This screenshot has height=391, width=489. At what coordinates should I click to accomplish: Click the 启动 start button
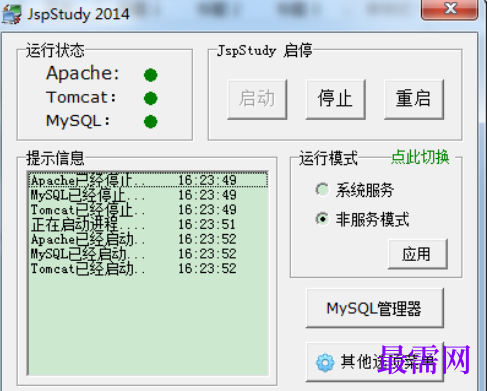pyautogui.click(x=257, y=99)
